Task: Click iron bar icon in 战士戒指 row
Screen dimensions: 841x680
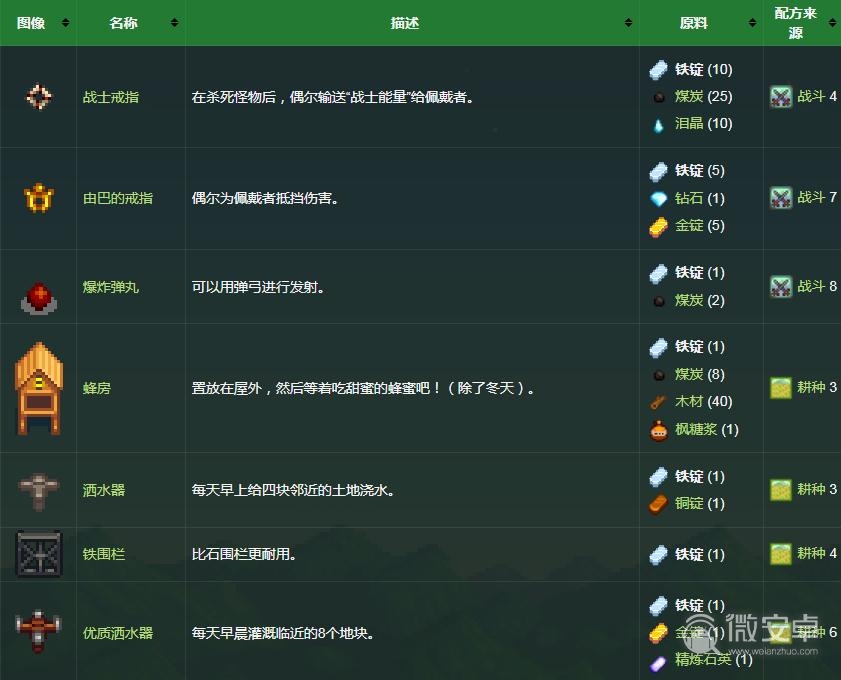Action: pos(659,69)
